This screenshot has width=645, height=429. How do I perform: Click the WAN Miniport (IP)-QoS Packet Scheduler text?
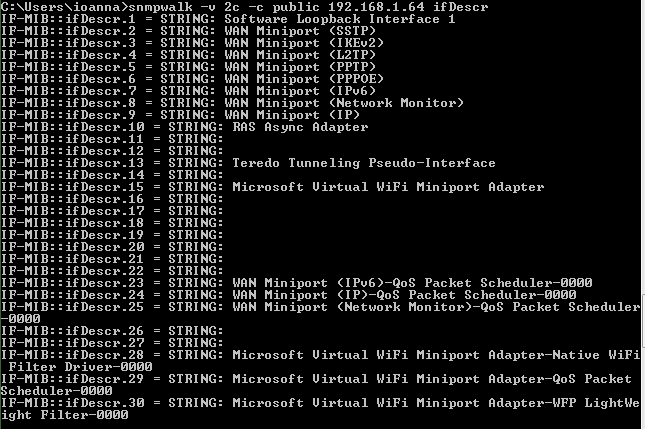404,295
